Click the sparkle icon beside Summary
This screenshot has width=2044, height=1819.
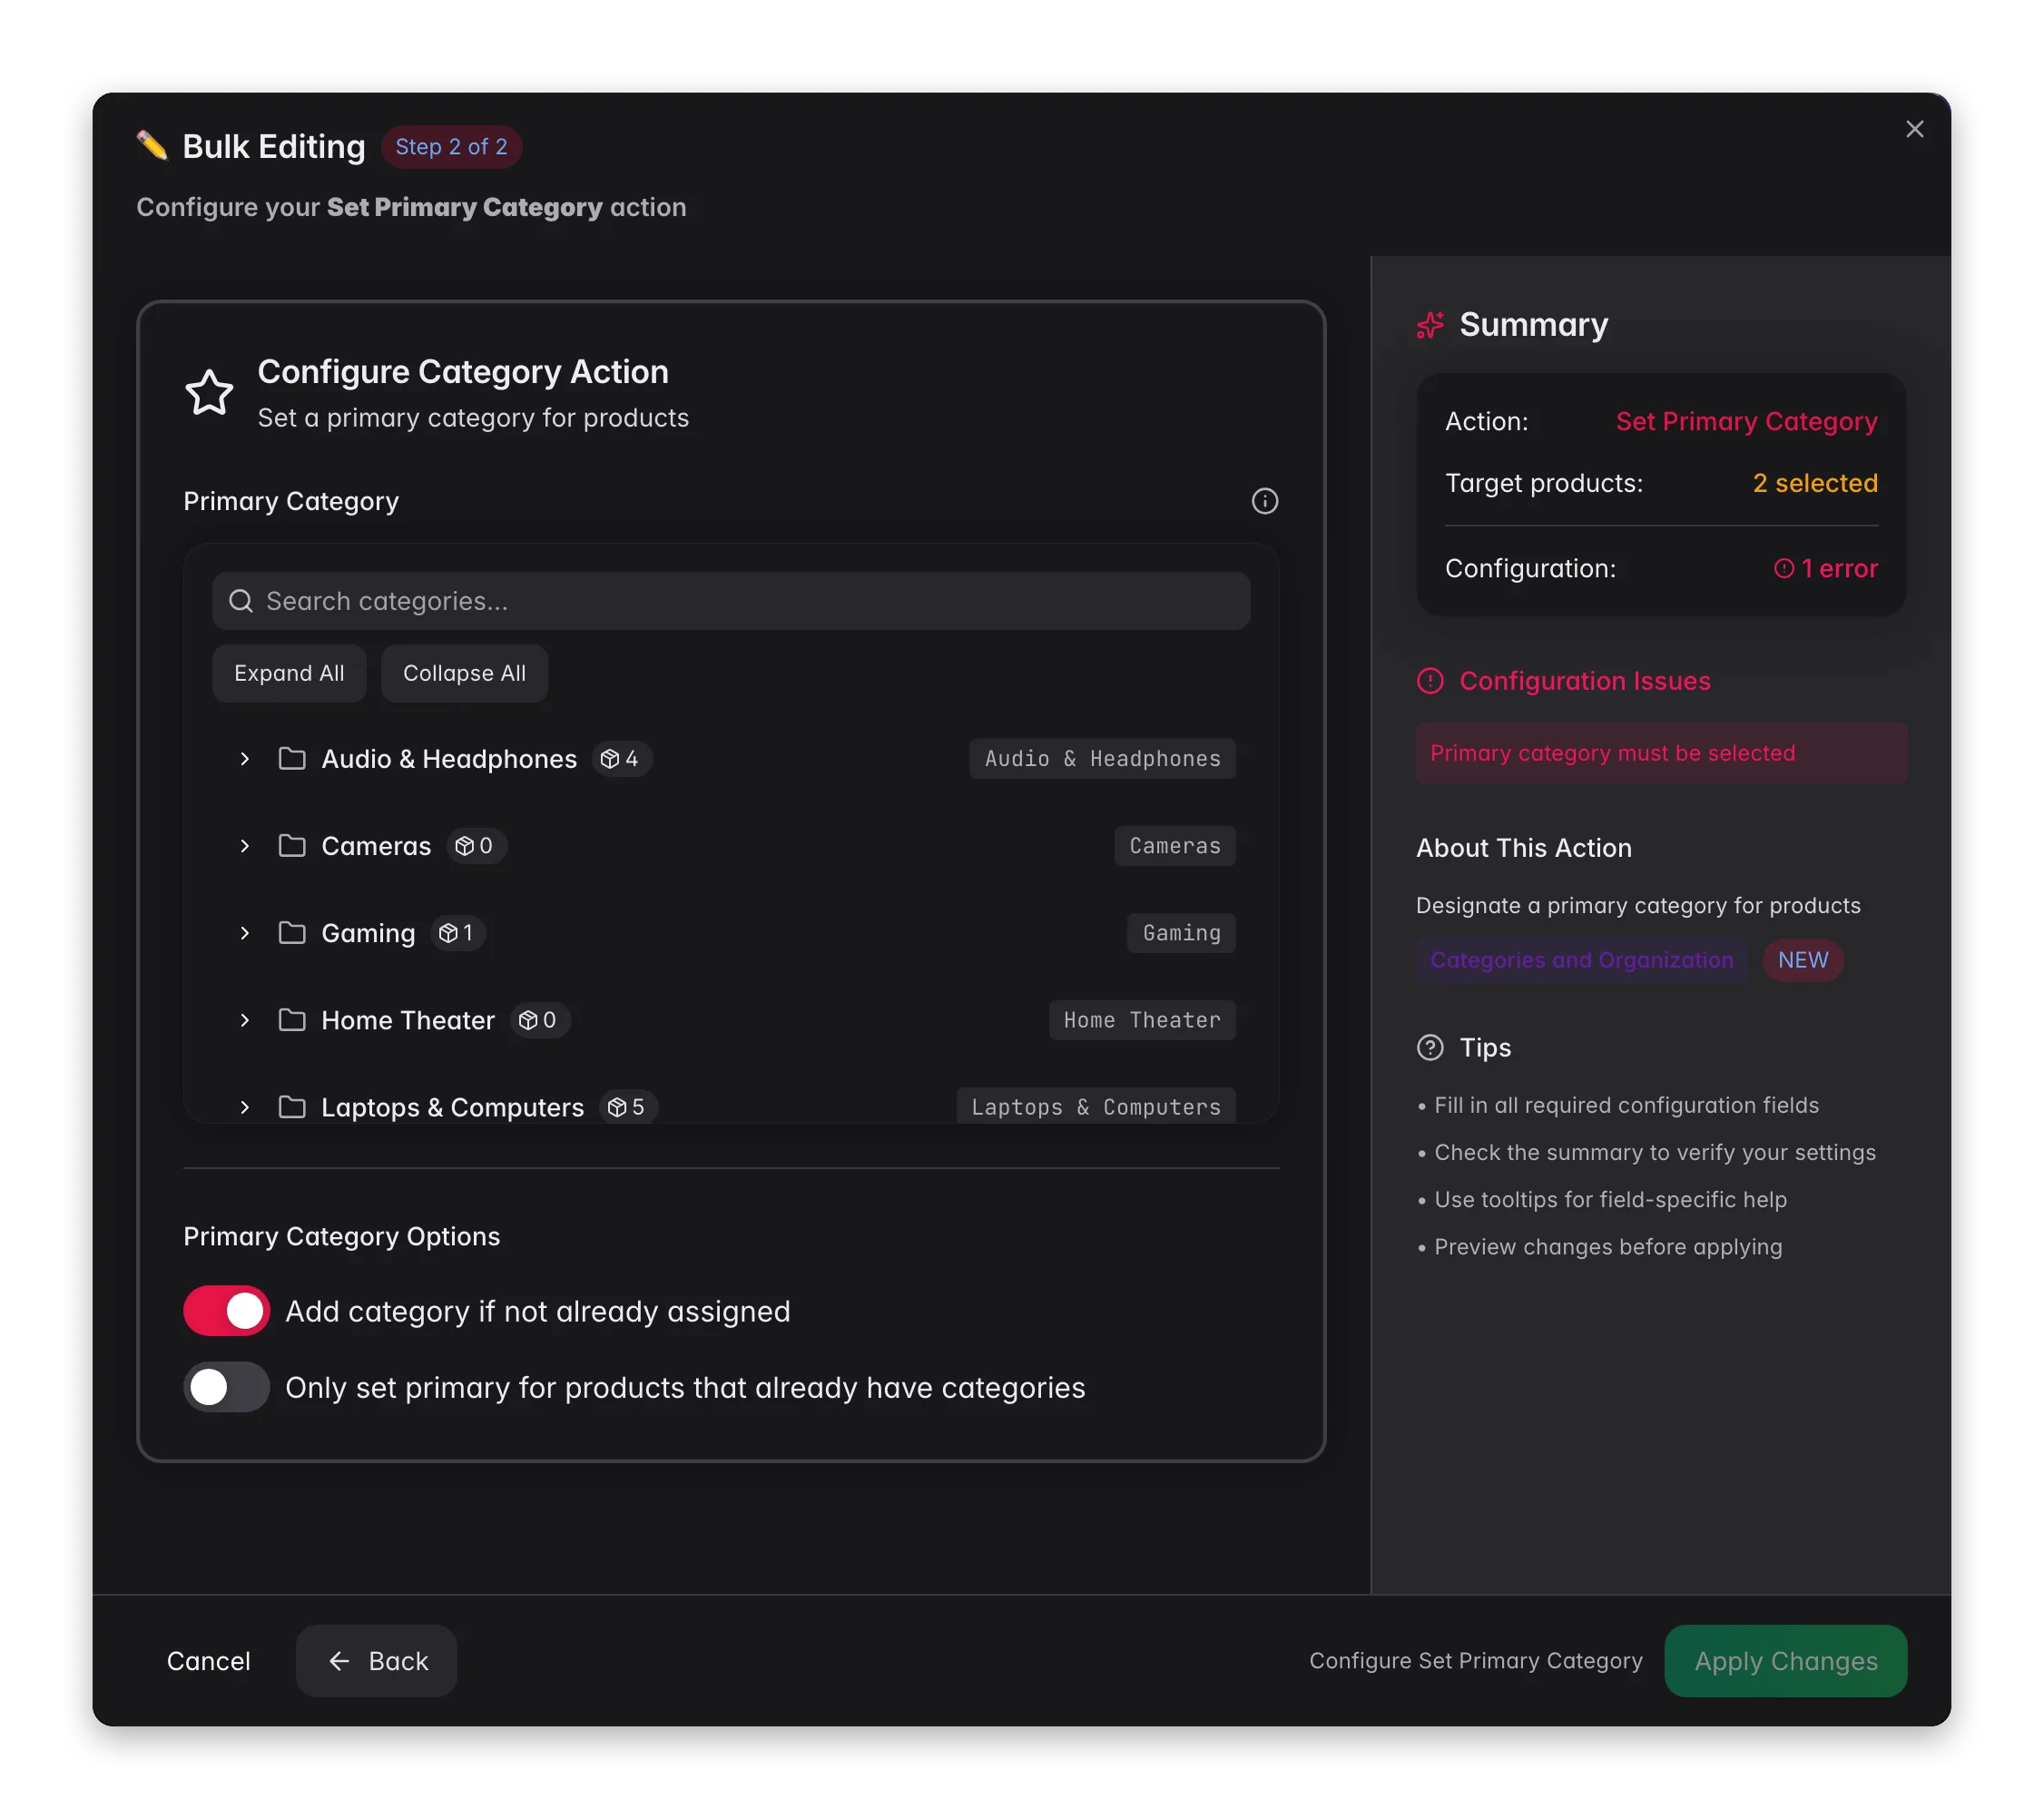(1430, 325)
